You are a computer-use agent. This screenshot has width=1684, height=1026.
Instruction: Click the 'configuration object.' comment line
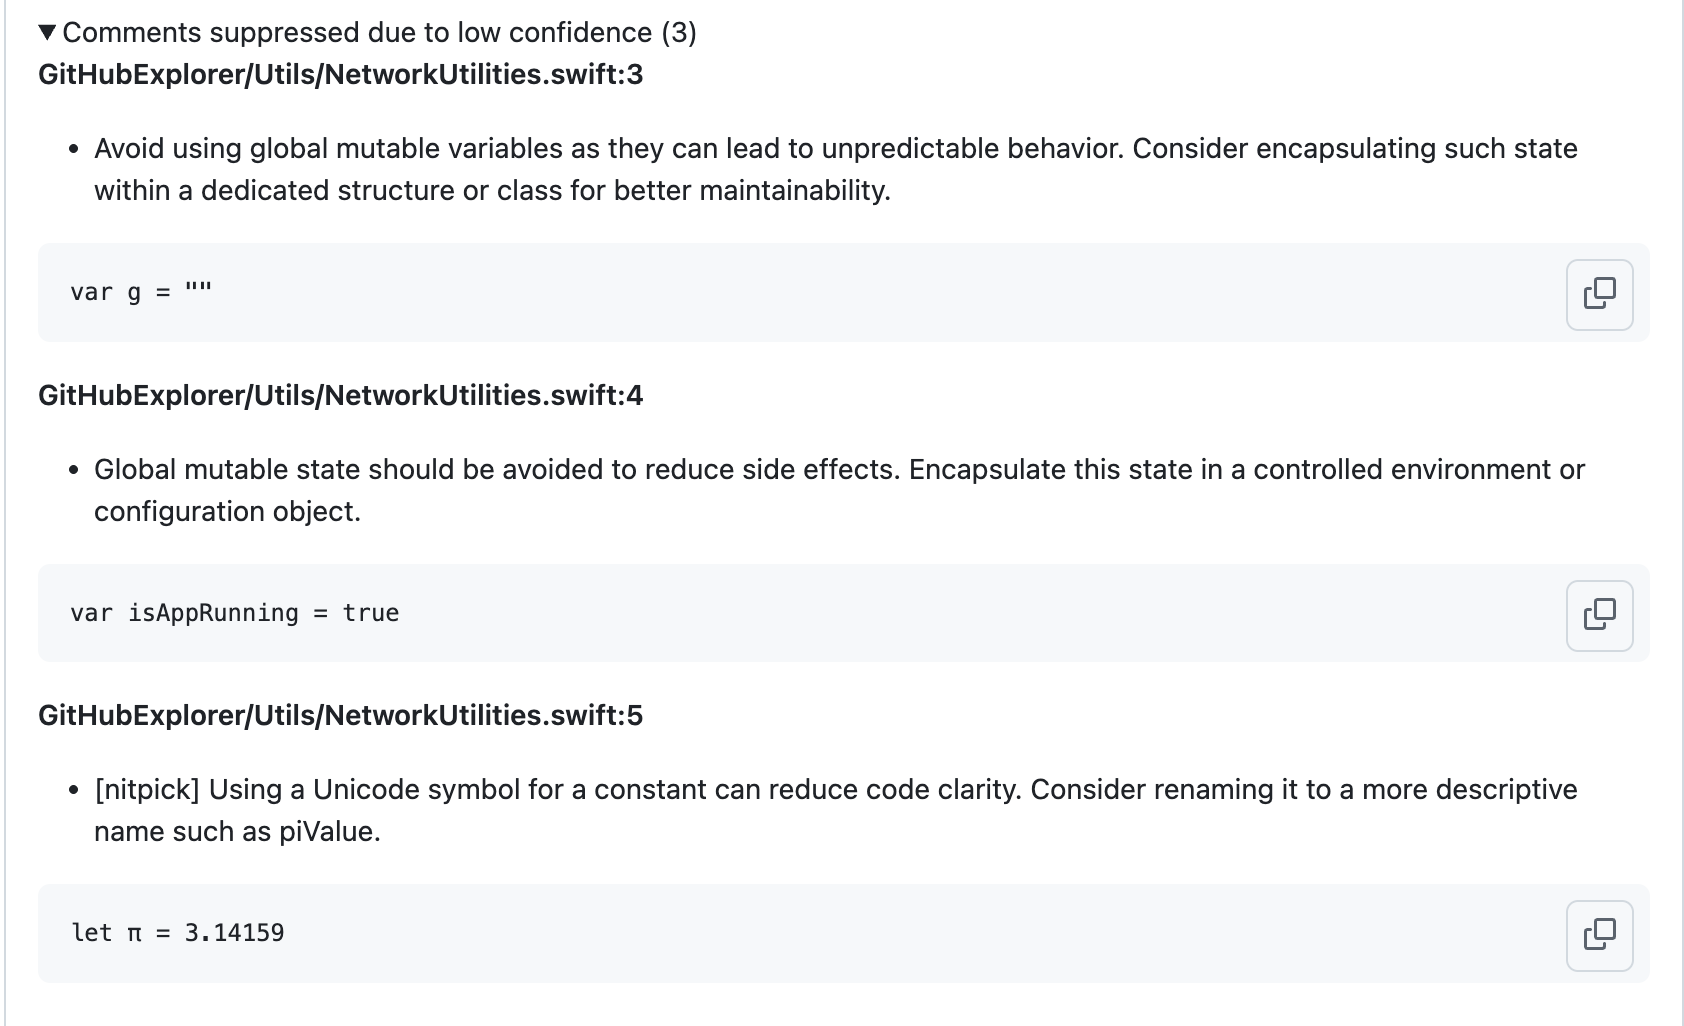pos(227,512)
